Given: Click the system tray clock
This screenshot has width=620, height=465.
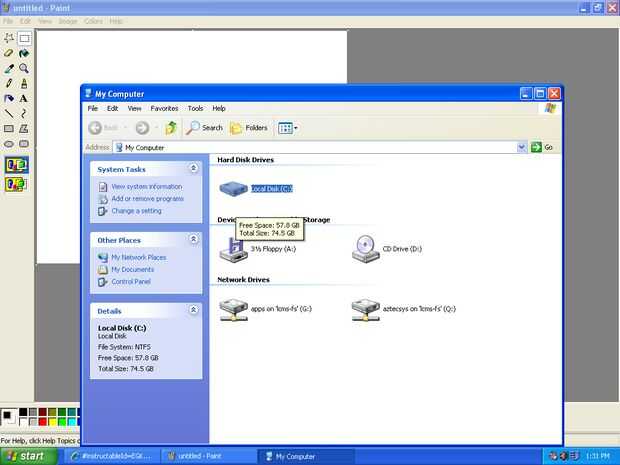Looking at the screenshot, I should click(x=597, y=456).
